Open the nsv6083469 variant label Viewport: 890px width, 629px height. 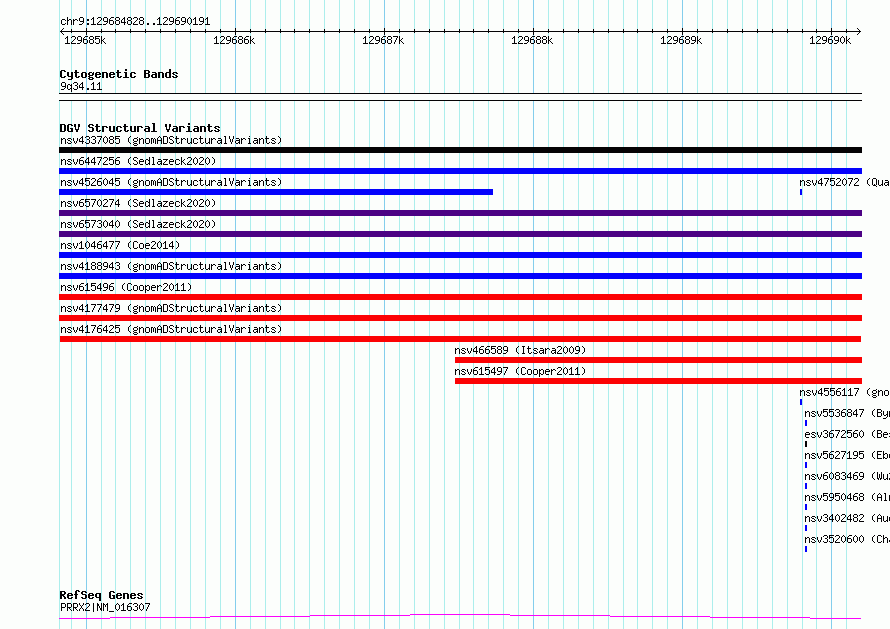coord(847,476)
